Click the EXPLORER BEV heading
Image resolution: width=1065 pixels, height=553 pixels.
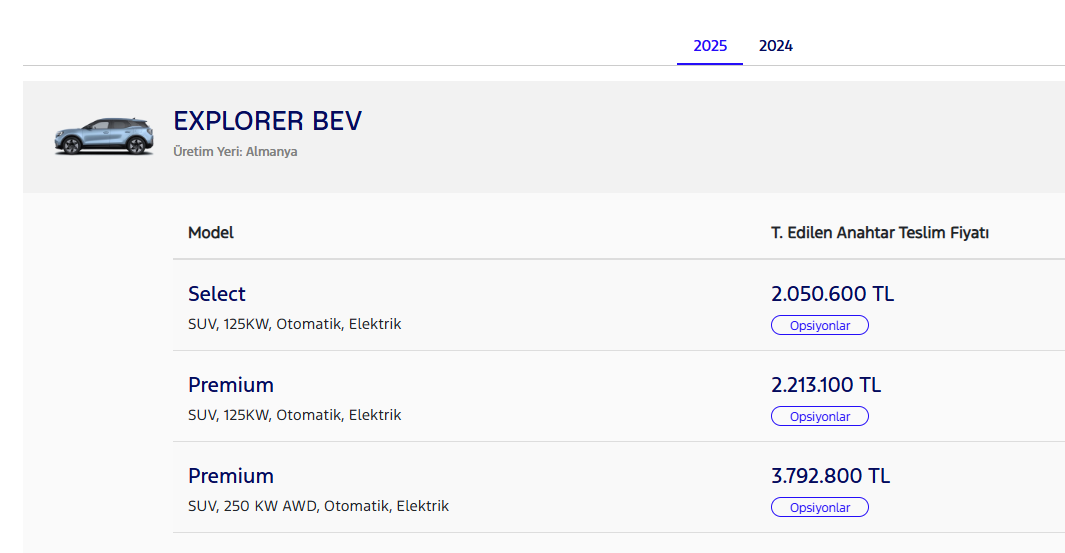click(x=267, y=121)
